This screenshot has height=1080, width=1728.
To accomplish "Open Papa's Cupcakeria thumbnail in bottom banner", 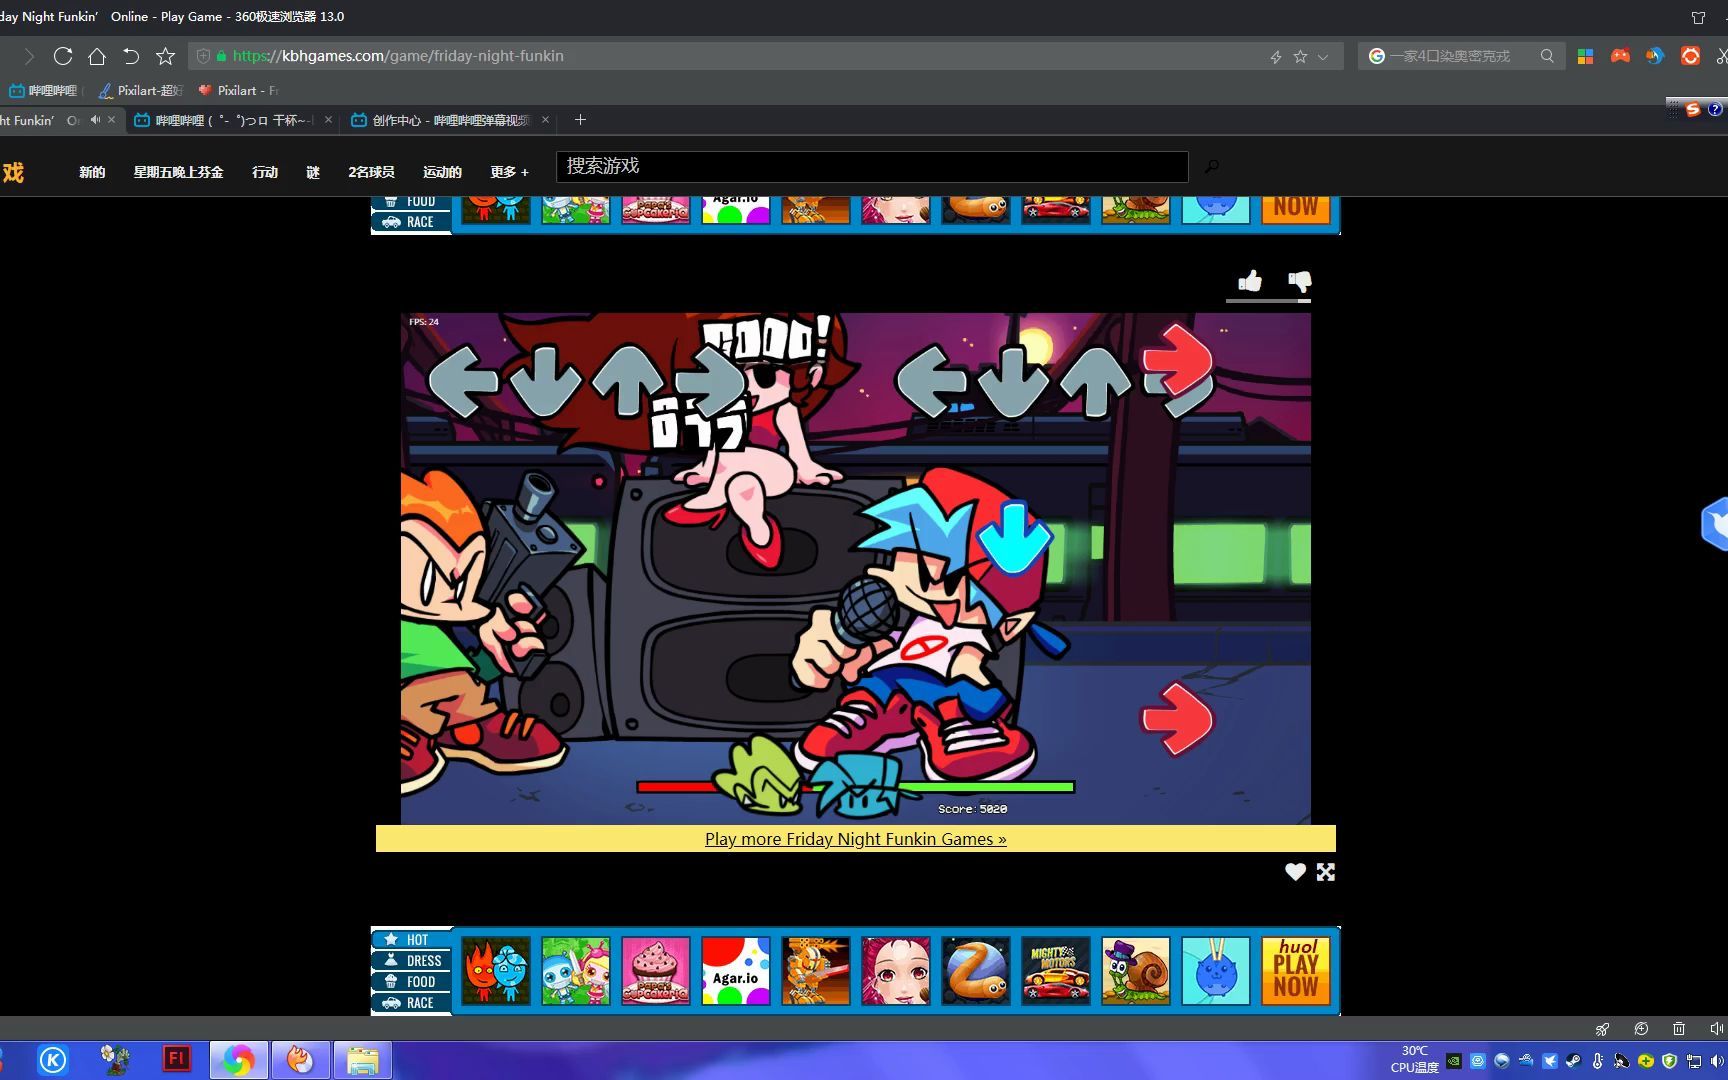I will pyautogui.click(x=656, y=970).
